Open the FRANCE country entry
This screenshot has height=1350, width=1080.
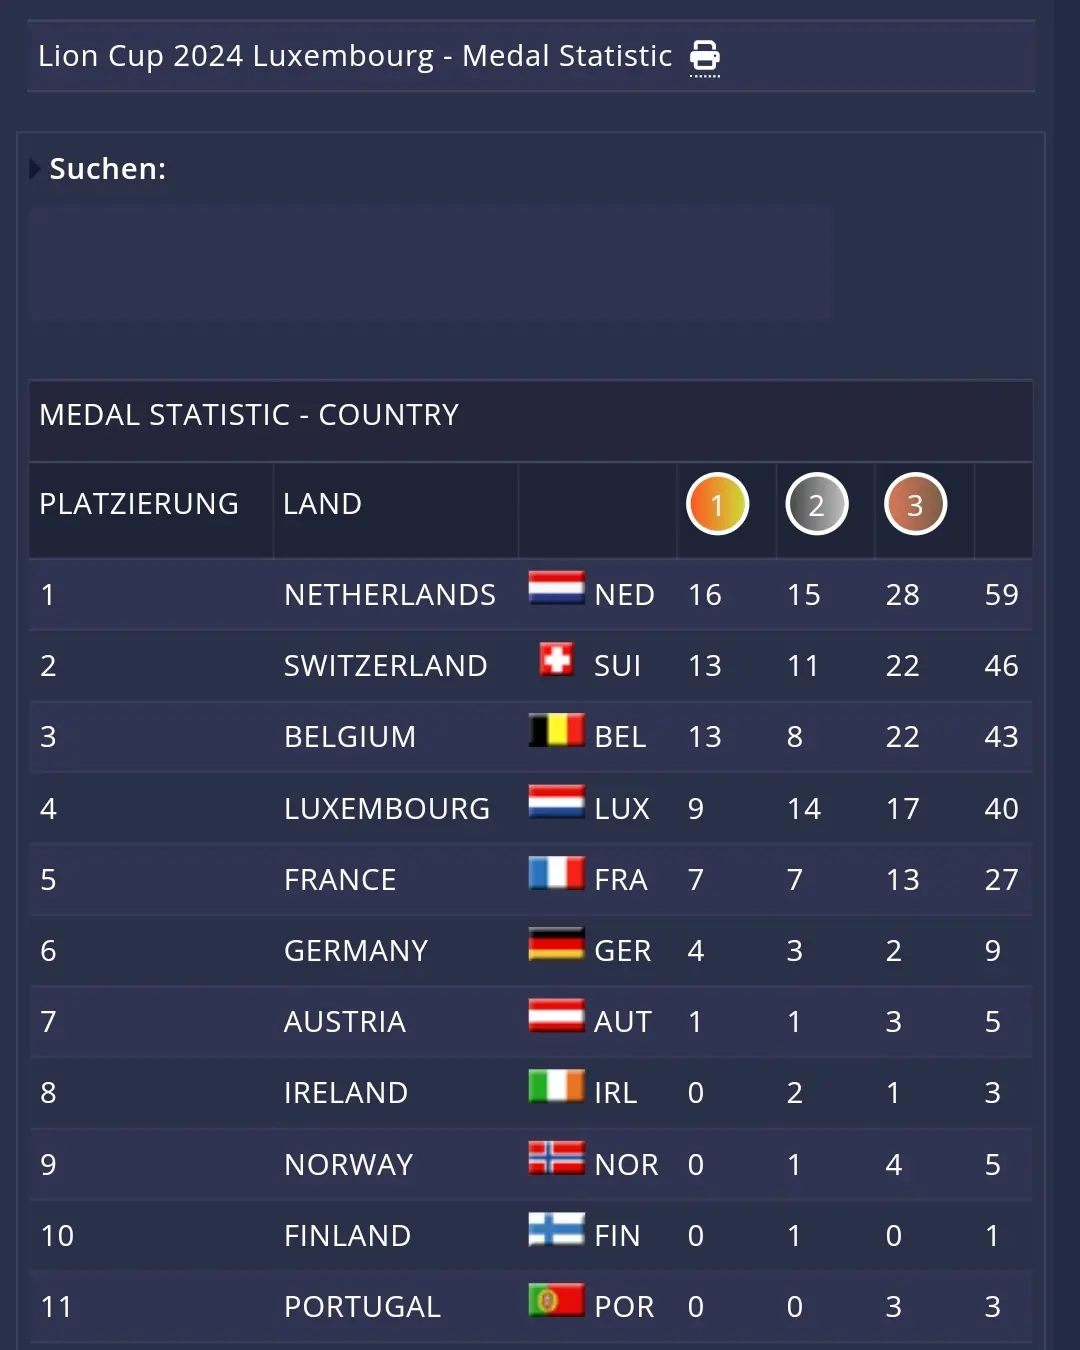click(x=340, y=880)
